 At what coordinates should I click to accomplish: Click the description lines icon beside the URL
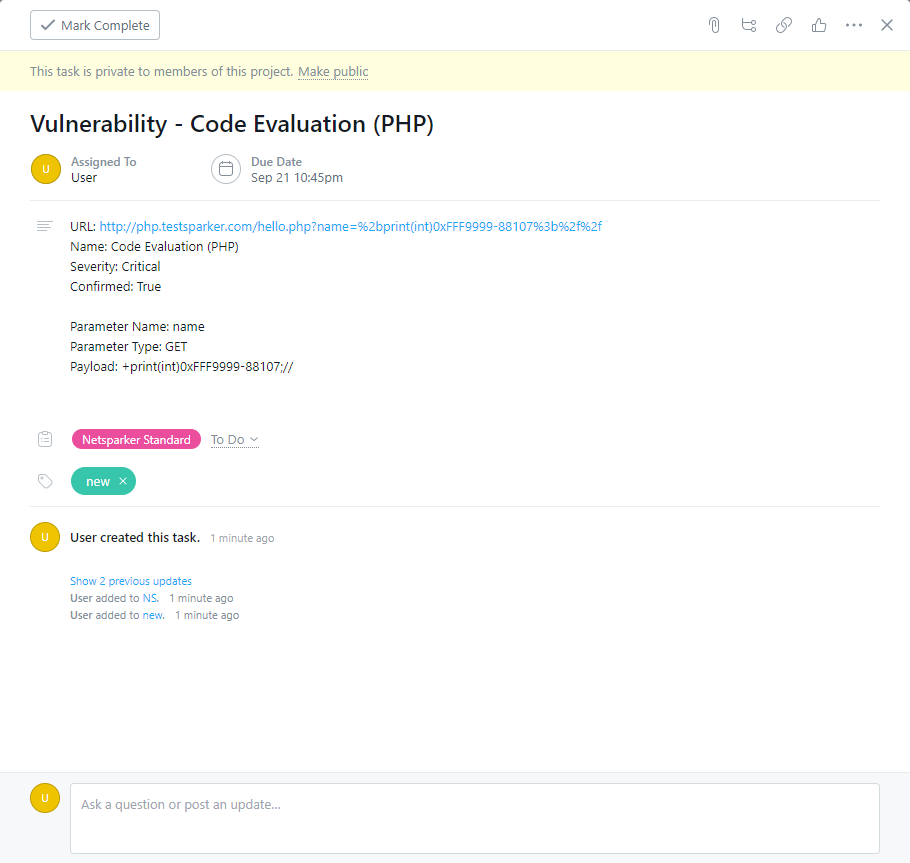click(x=44, y=225)
